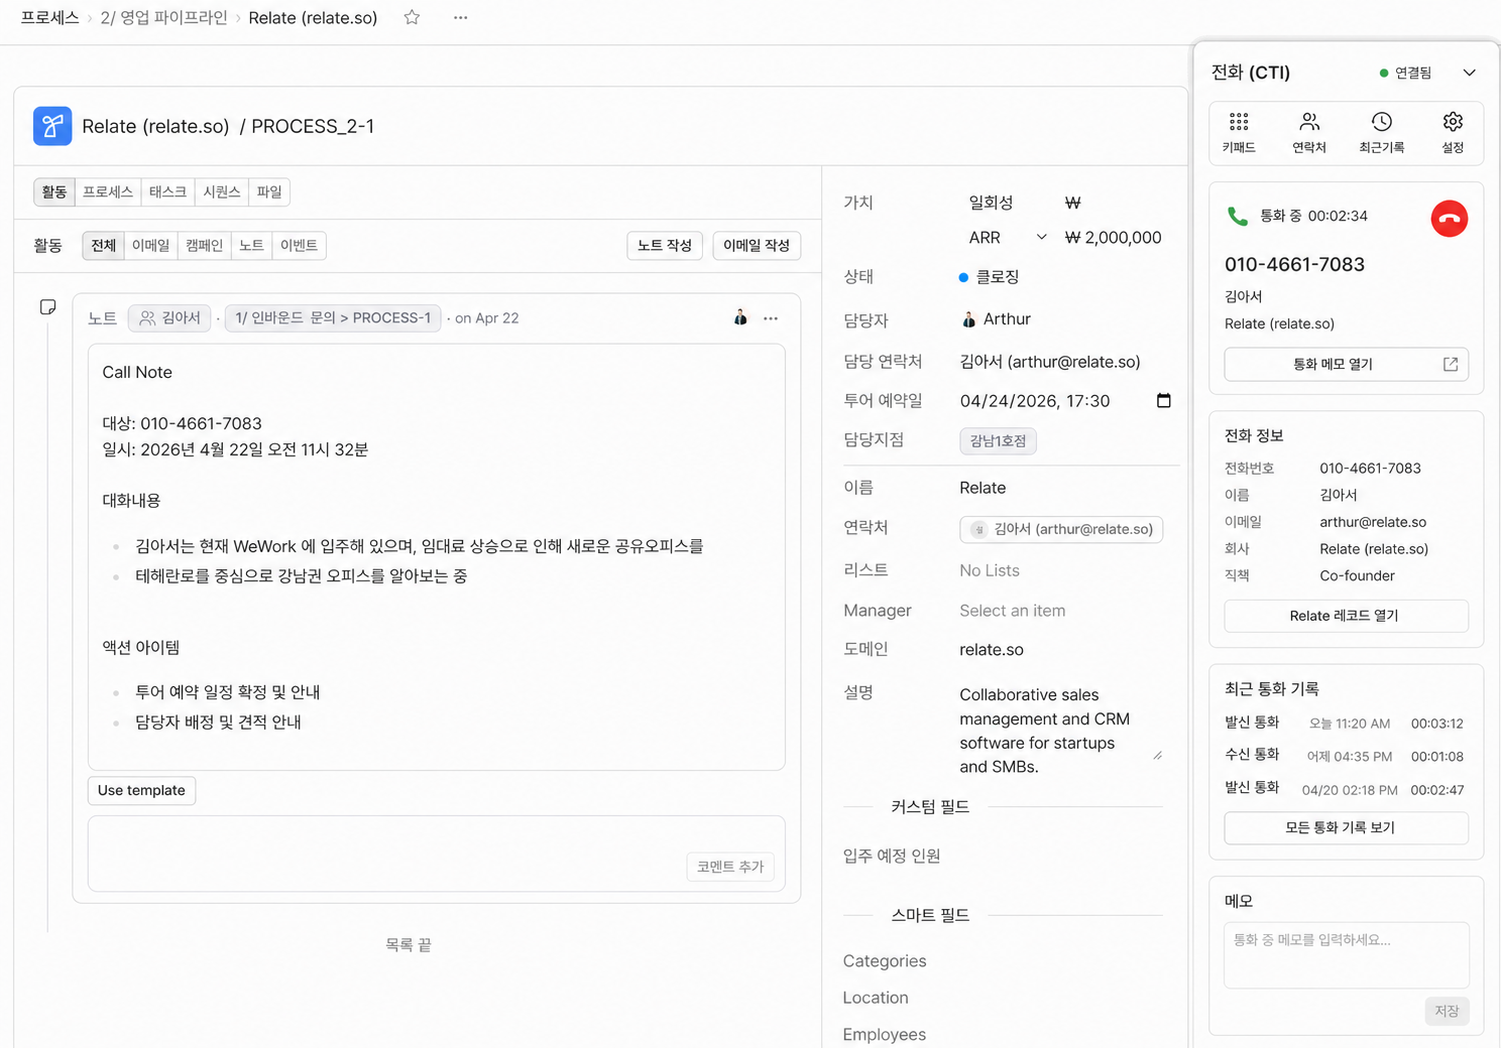The width and height of the screenshot is (1501, 1048).
Task: Click the Use template button
Action: pyautogui.click(x=141, y=790)
